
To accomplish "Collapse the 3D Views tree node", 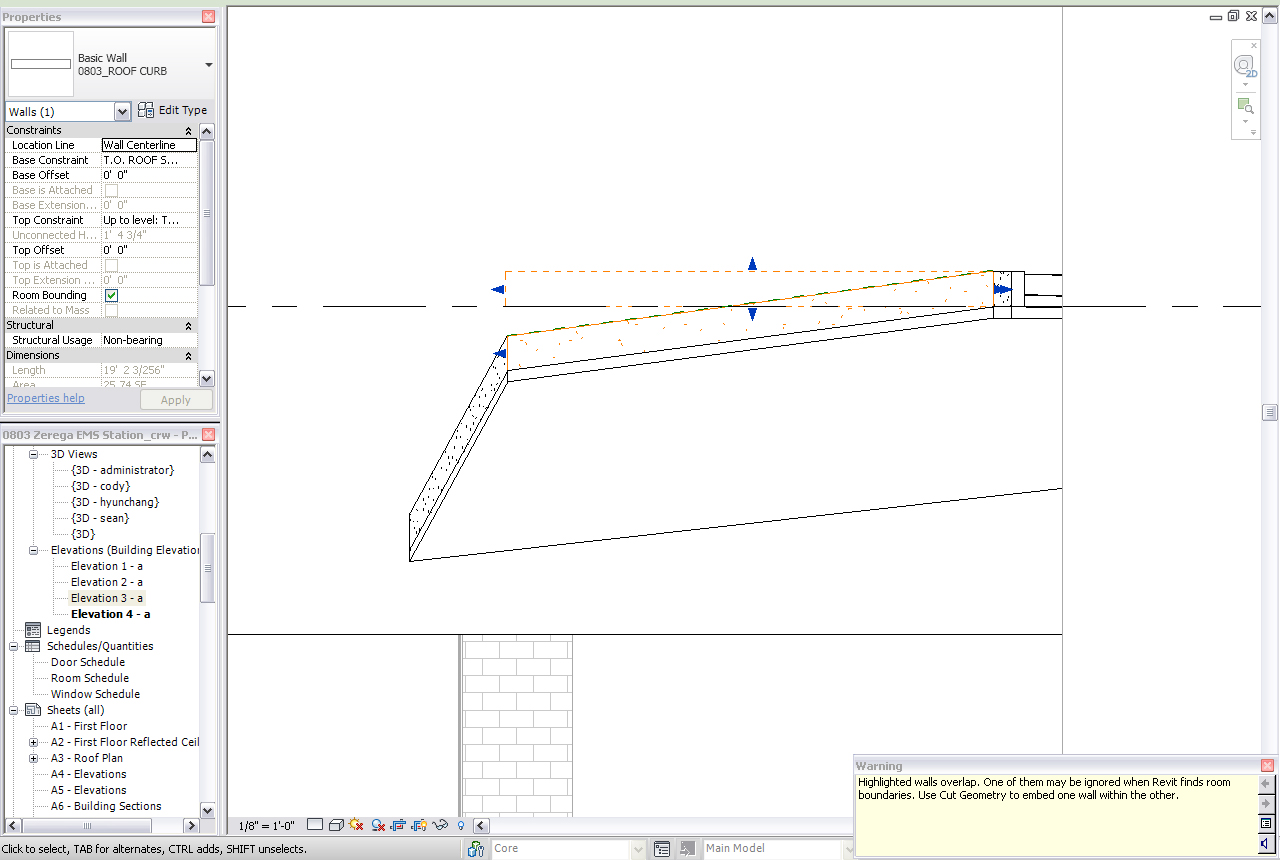I will coord(33,454).
